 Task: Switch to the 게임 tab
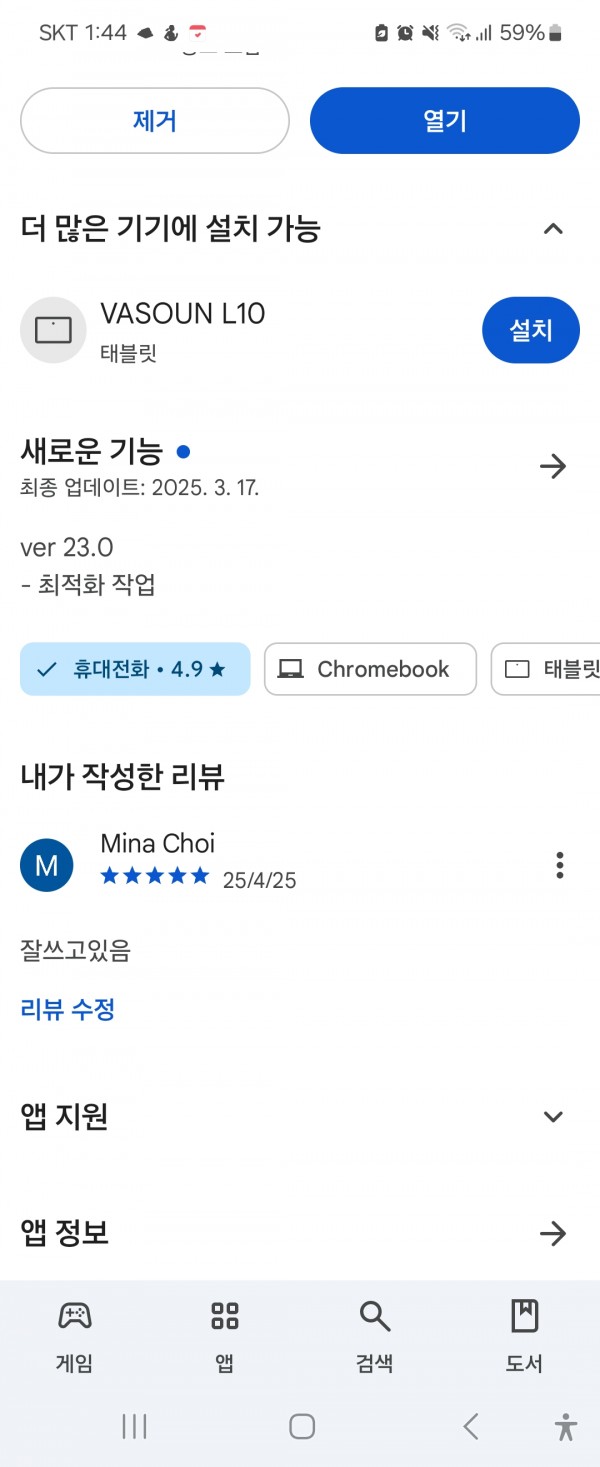click(x=75, y=1335)
